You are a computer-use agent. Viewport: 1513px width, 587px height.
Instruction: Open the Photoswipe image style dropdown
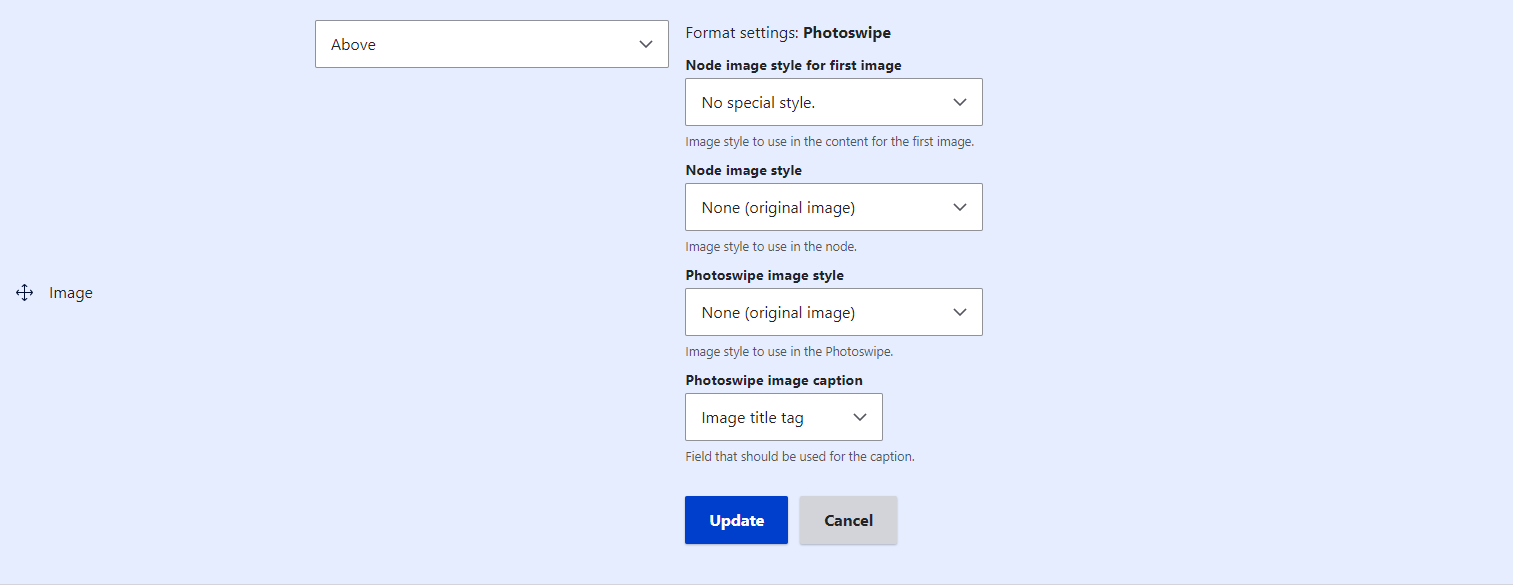point(833,312)
